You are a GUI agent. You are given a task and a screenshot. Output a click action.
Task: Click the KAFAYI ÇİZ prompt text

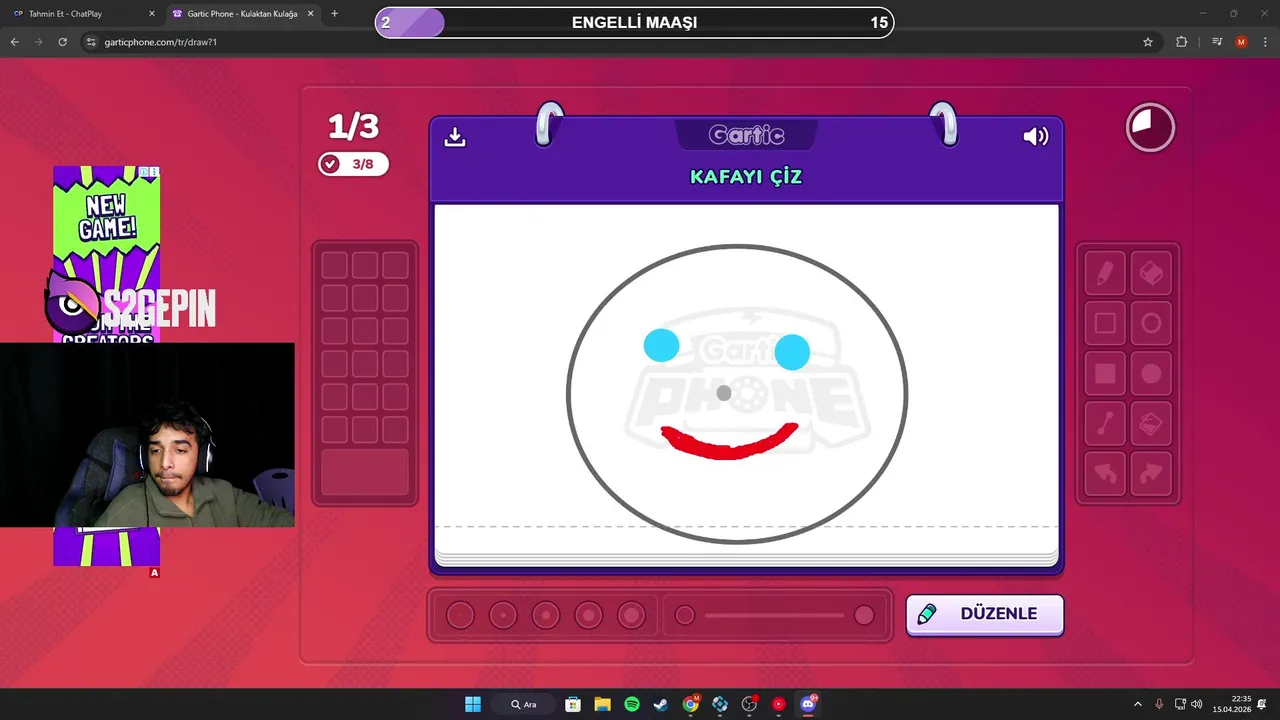tap(746, 177)
